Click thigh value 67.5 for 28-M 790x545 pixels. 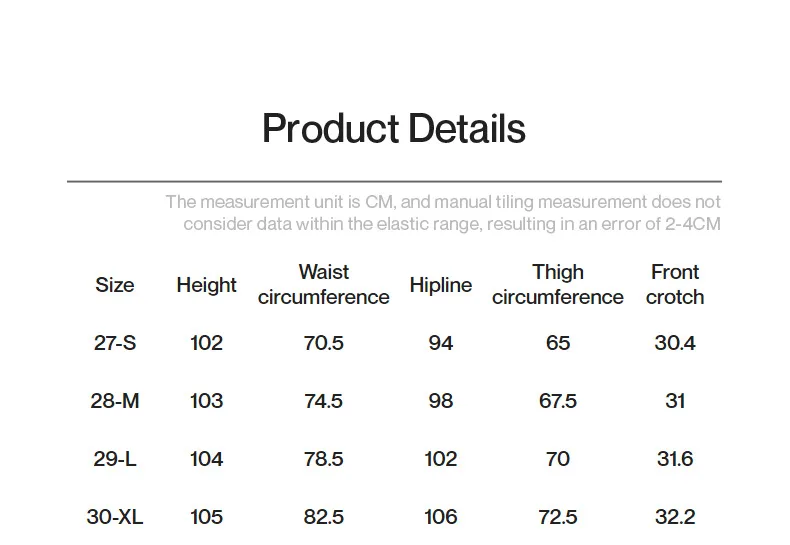[x=557, y=401]
